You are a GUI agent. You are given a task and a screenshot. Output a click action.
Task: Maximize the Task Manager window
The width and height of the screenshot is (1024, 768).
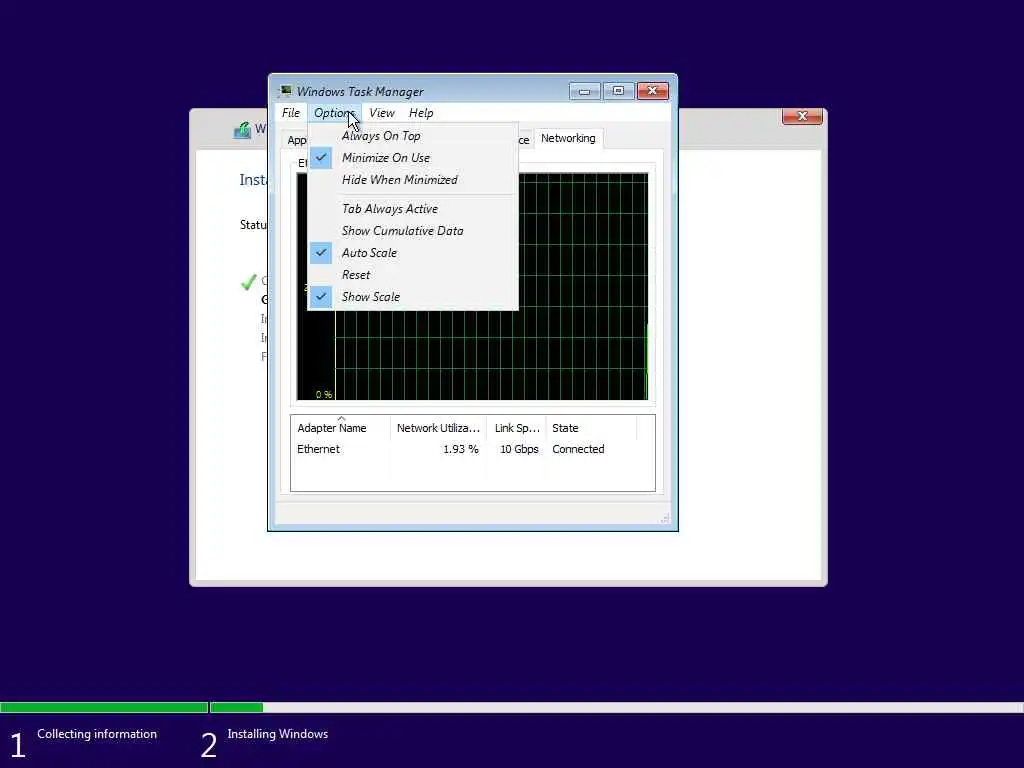point(618,91)
